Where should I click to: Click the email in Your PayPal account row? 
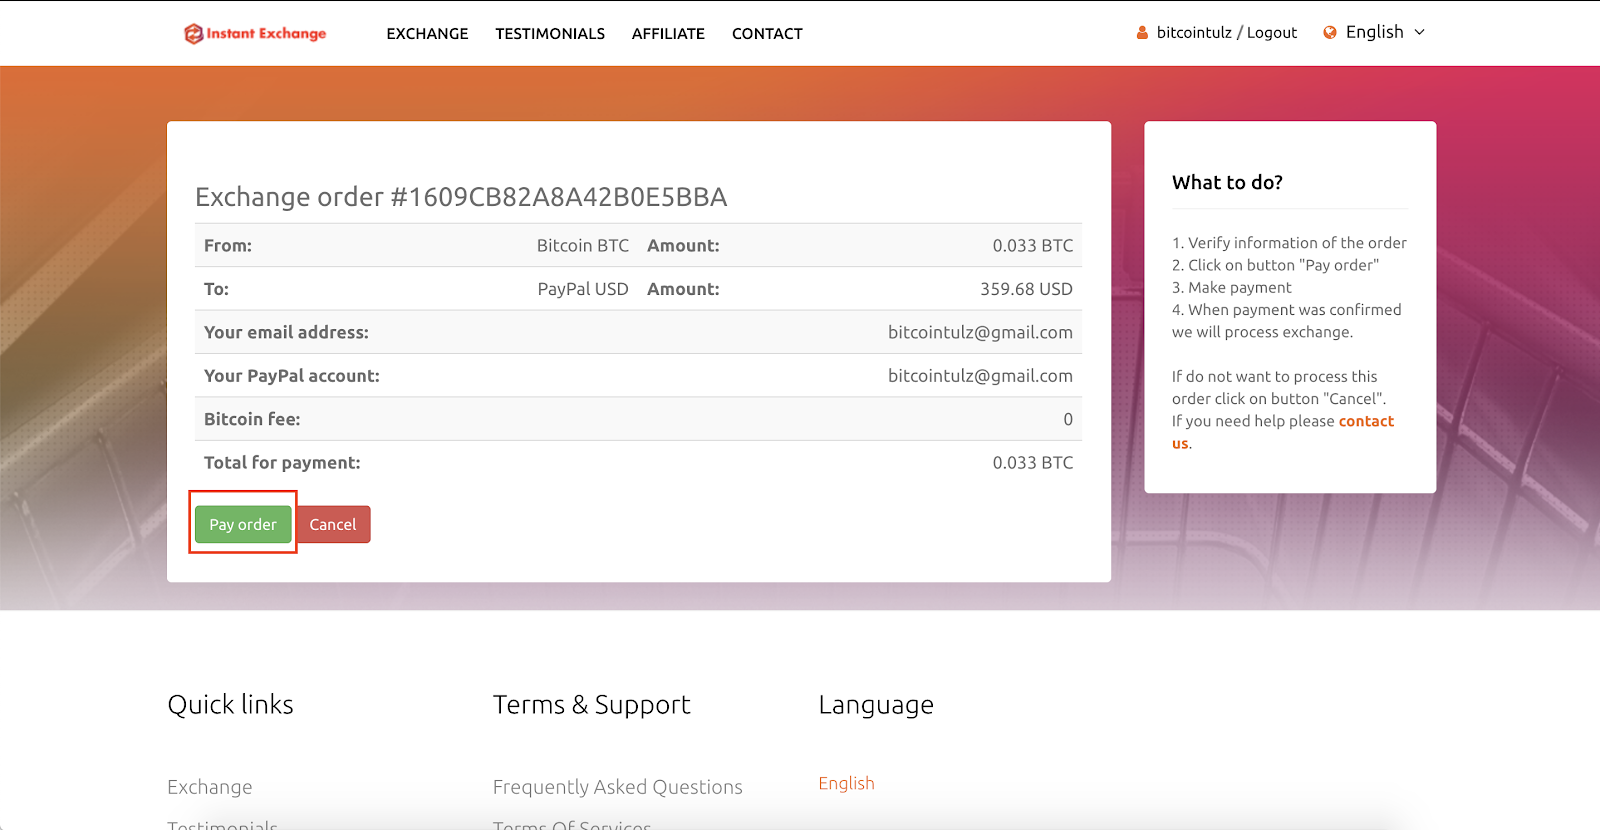click(980, 376)
